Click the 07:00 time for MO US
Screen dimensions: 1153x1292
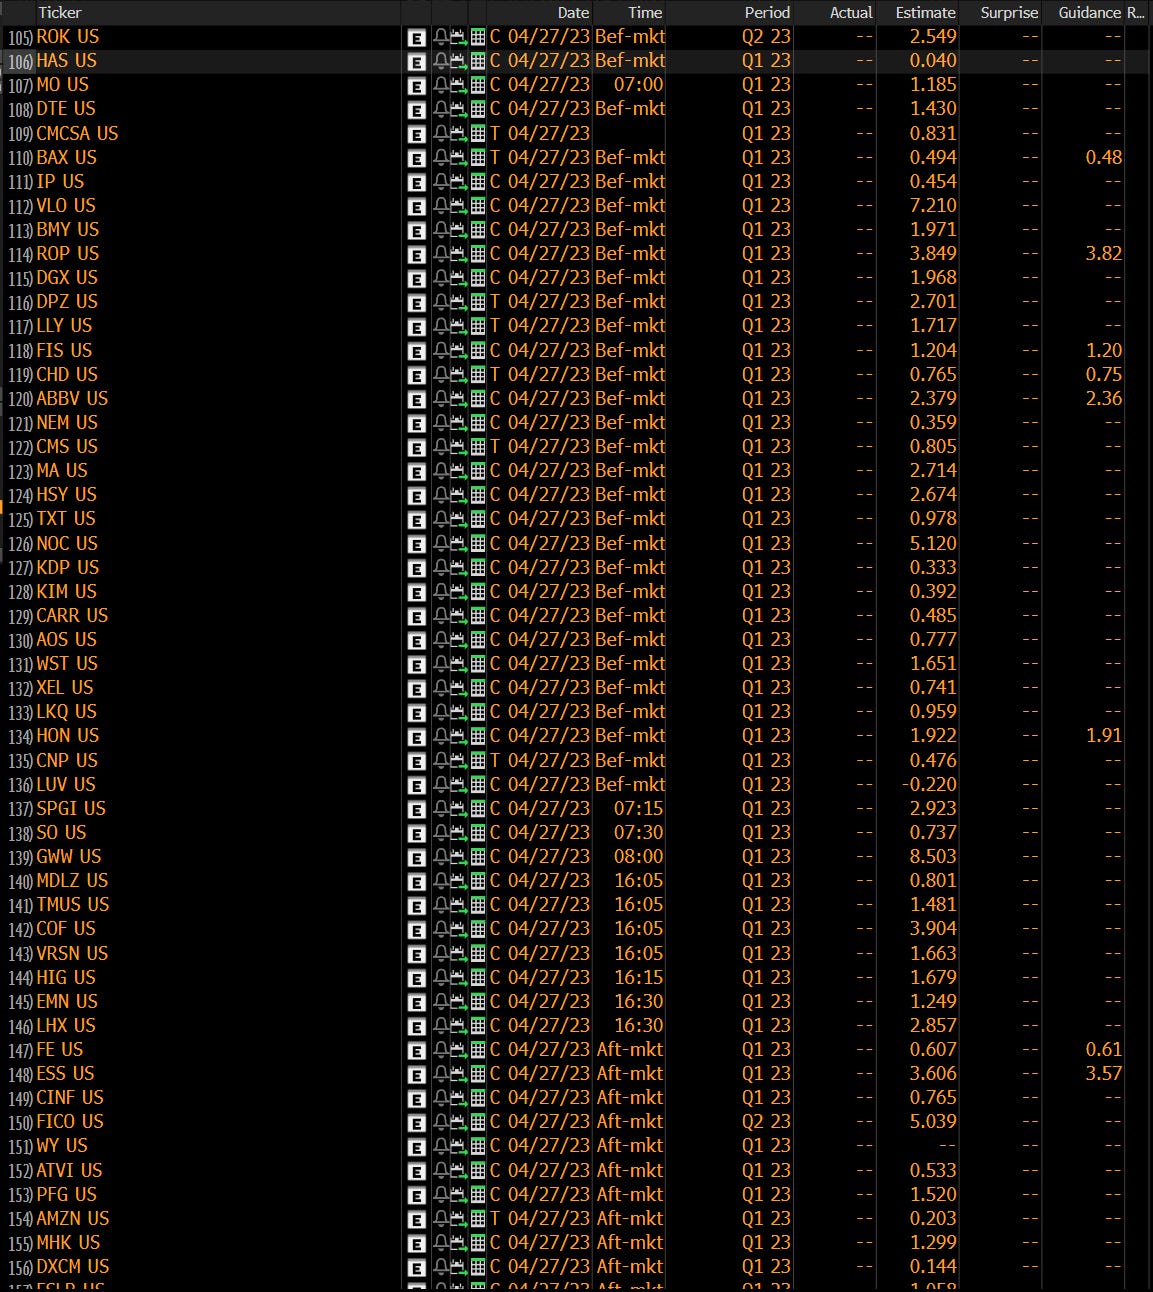(x=639, y=85)
